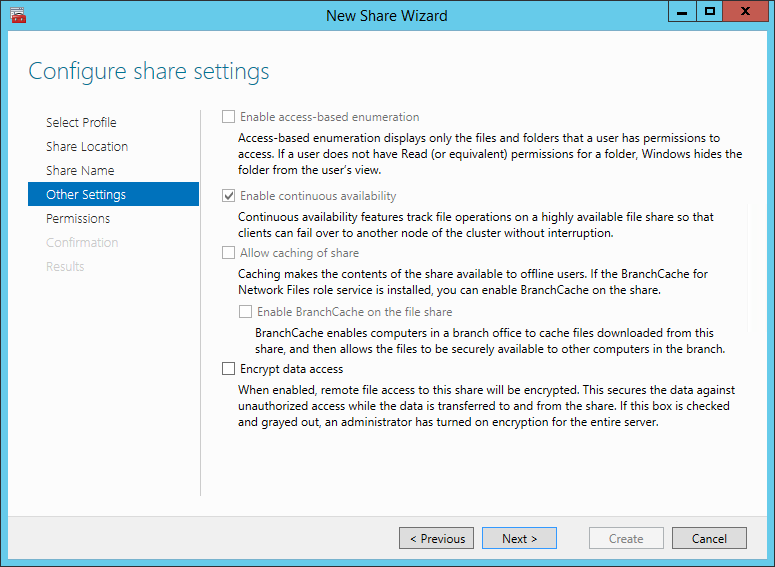Viewport: 775px width, 567px height.
Task: Click the Results step in sidebar
Action: pyautogui.click(x=65, y=266)
